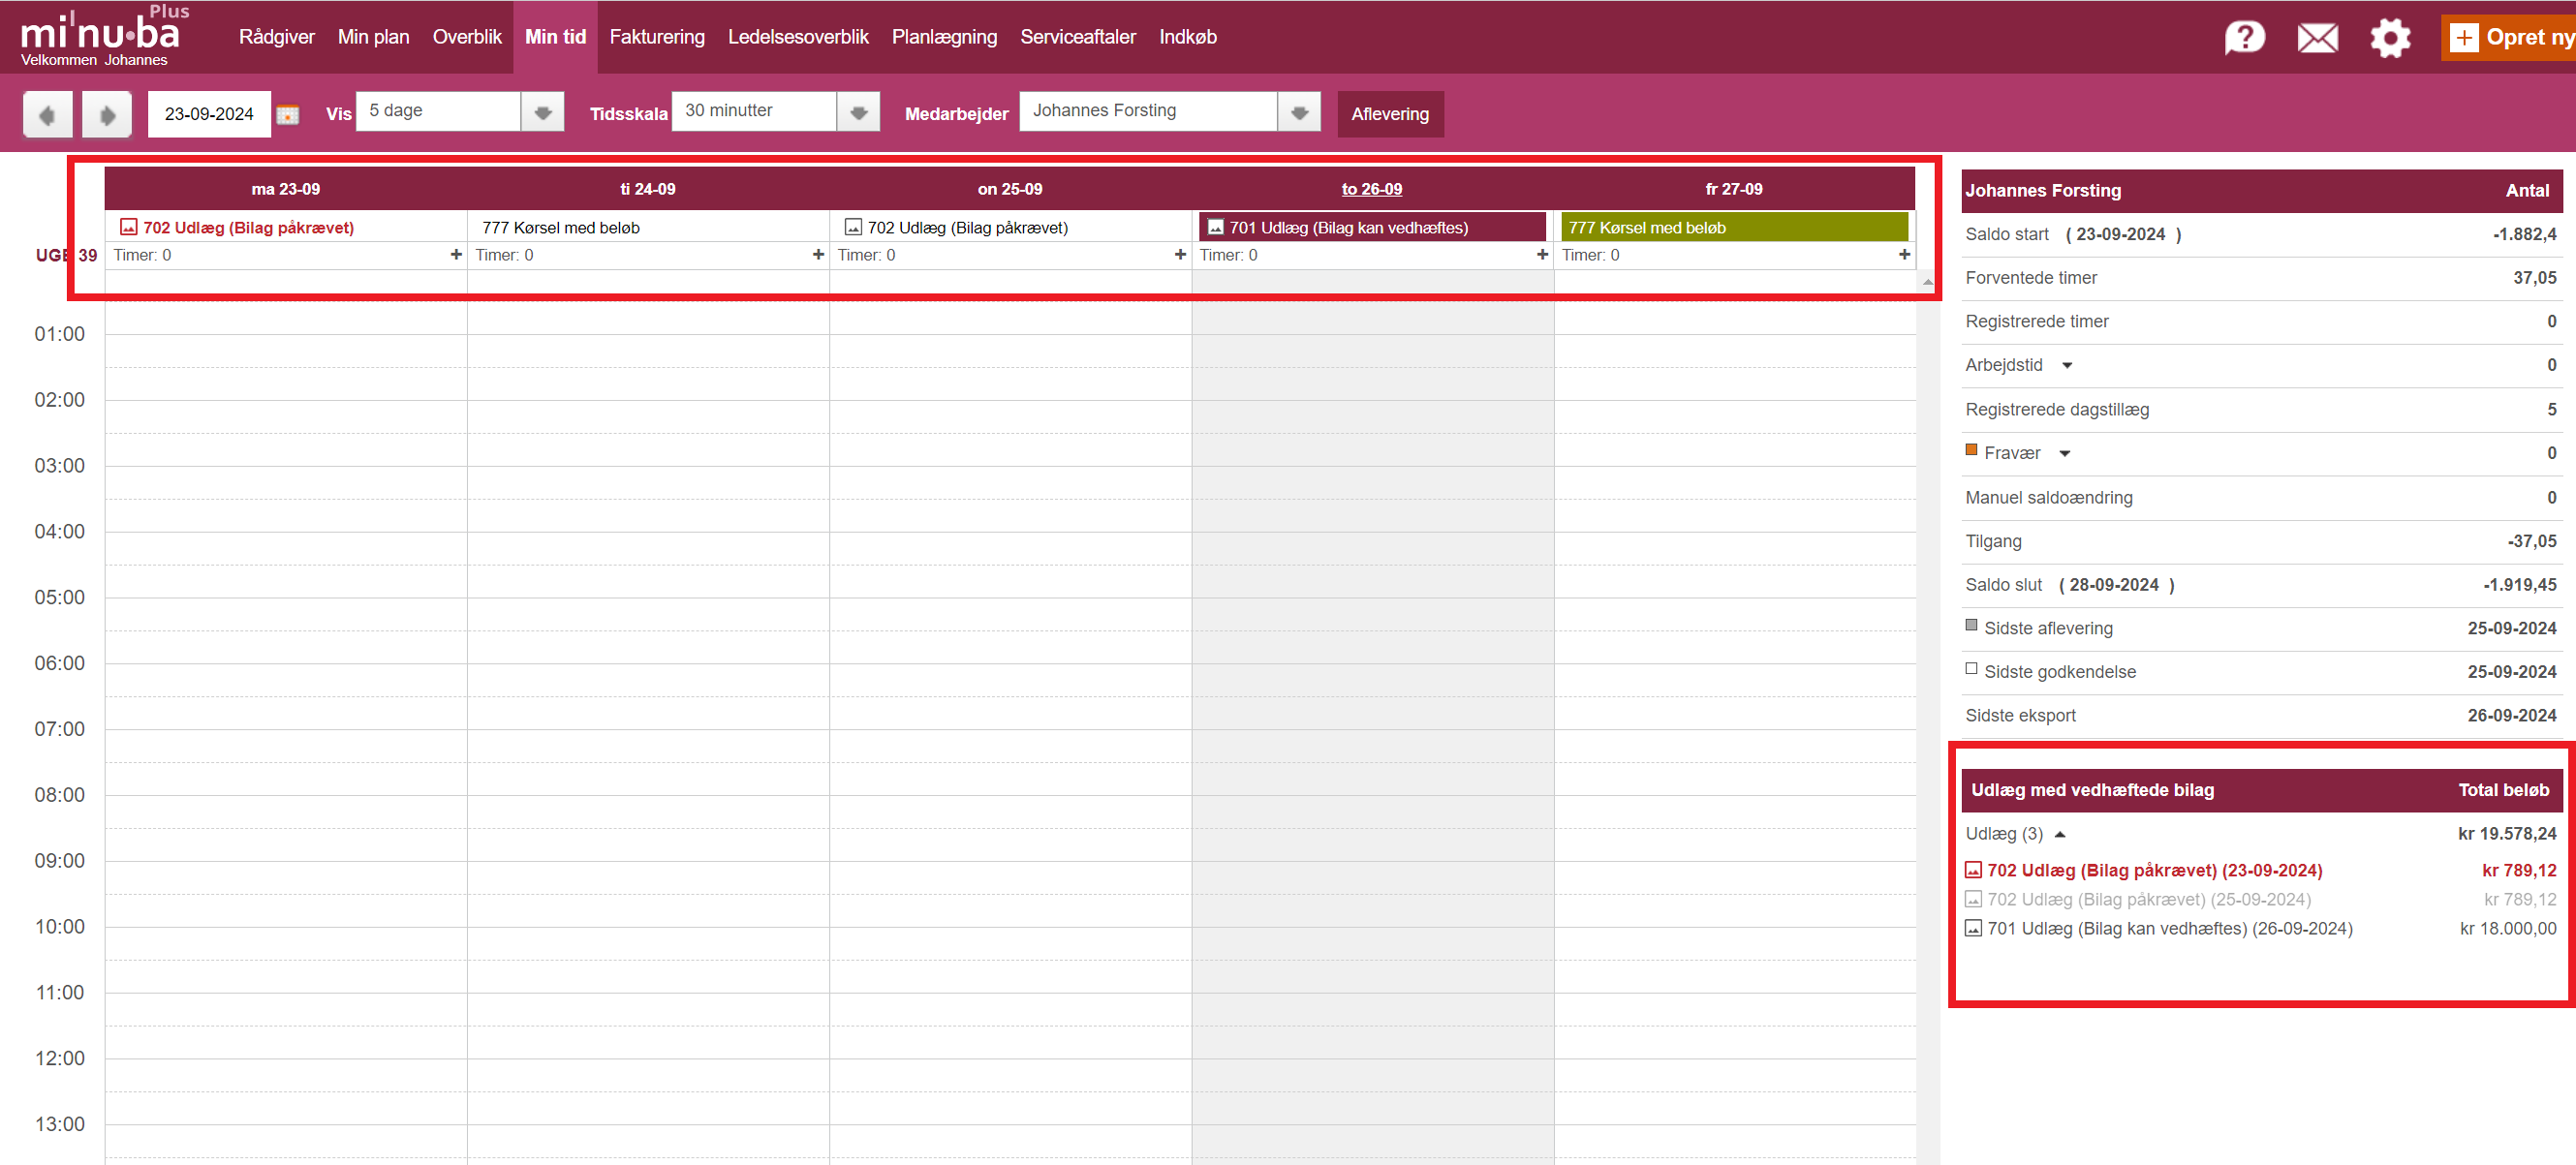Open the Ledelsesoverblik menu
This screenshot has width=2576, height=1165.
[798, 37]
